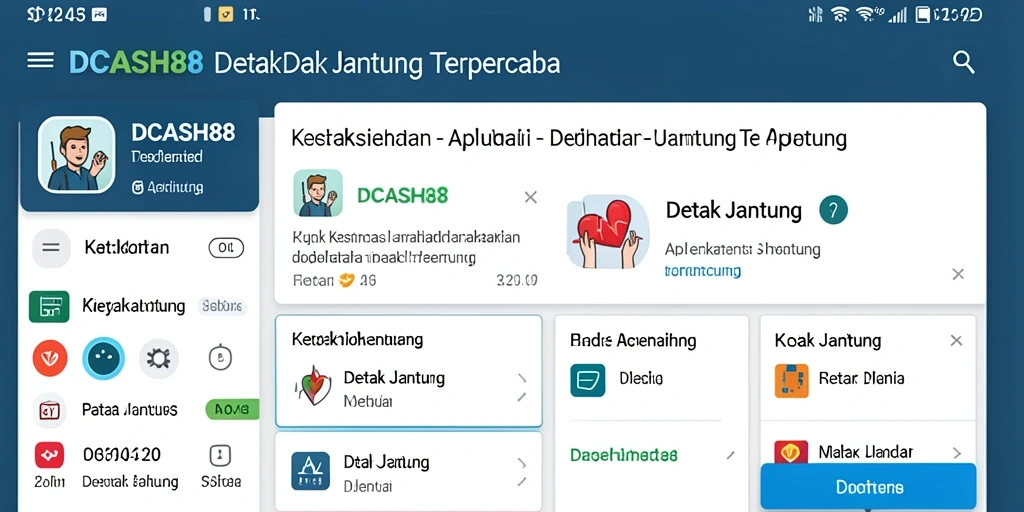Click the outlined timer icon in sidebar
The image size is (1024, 512).
(220, 357)
